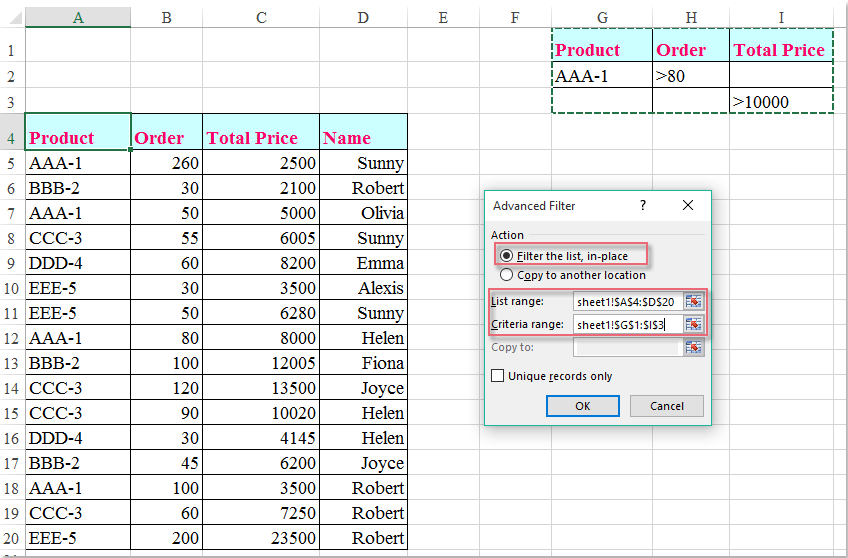Select 'Filter the list, in-place' option
Viewport: 848px width, 558px height.
point(506,256)
